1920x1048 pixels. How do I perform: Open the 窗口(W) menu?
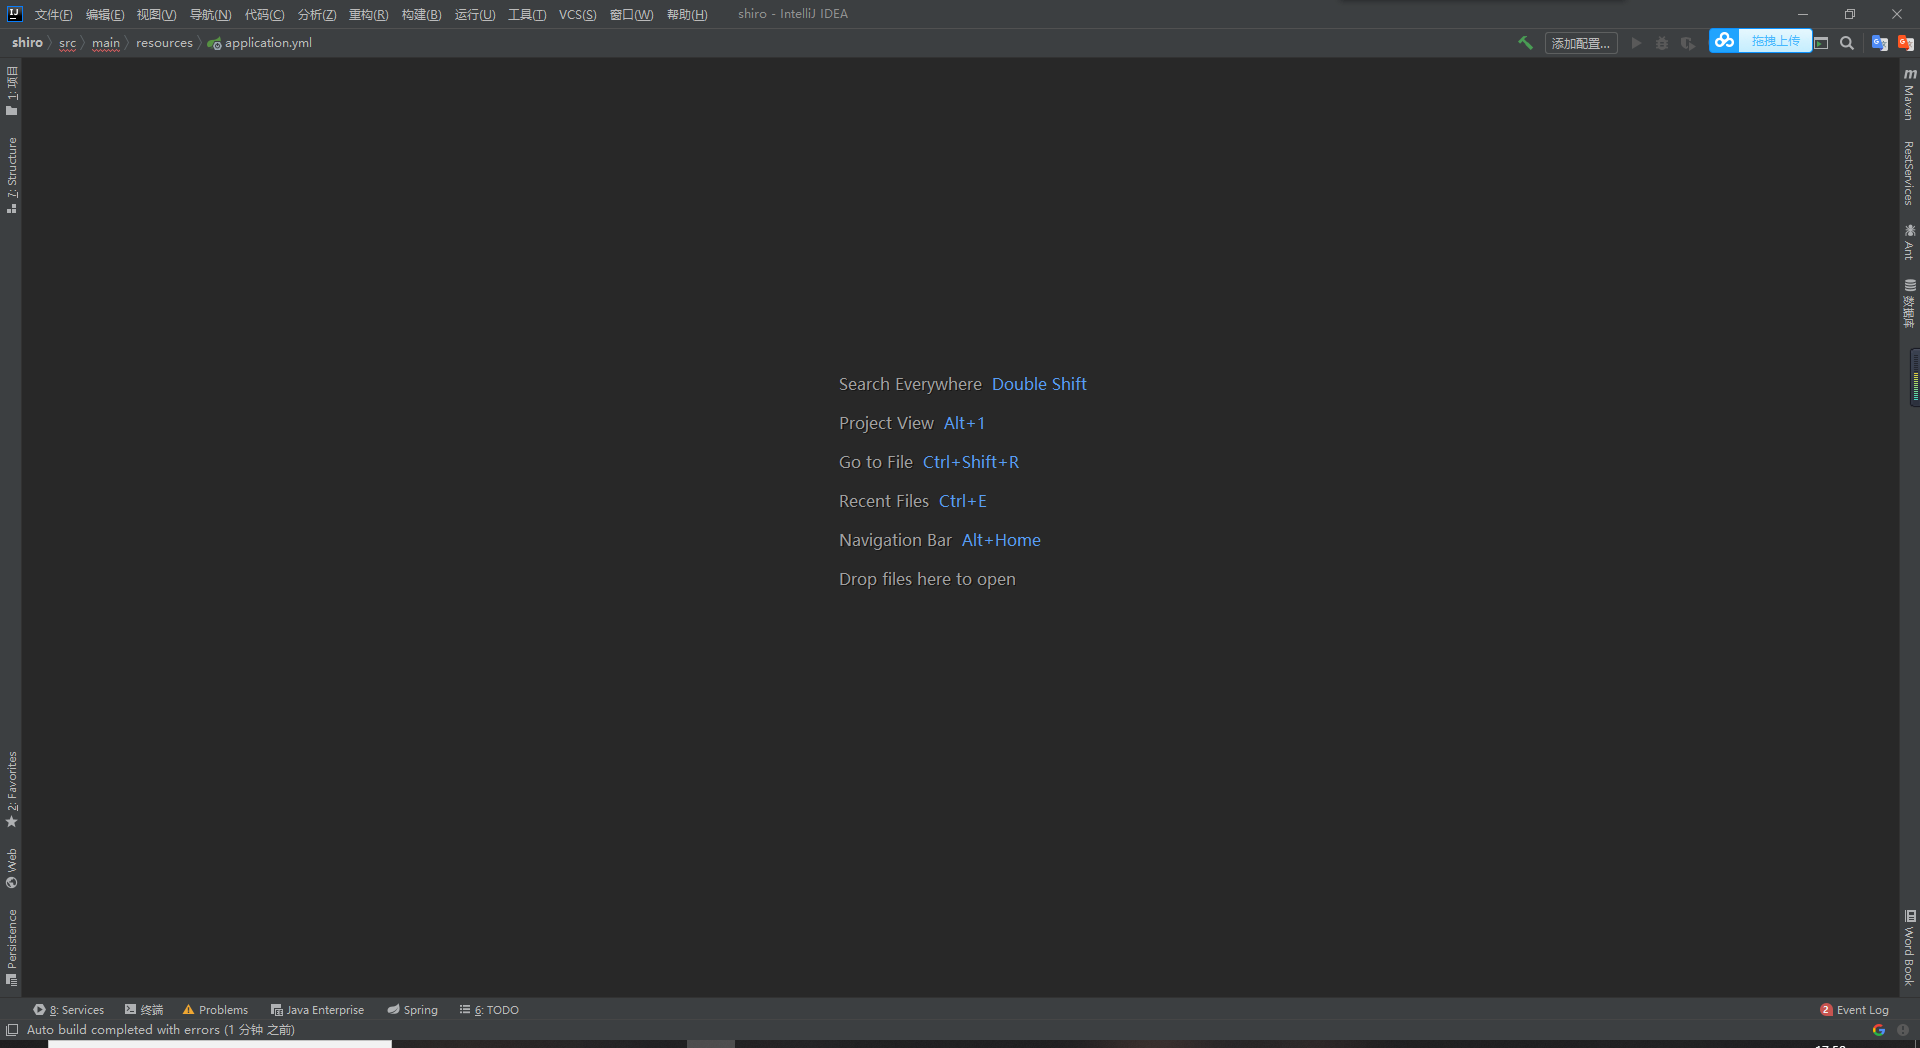pos(631,14)
